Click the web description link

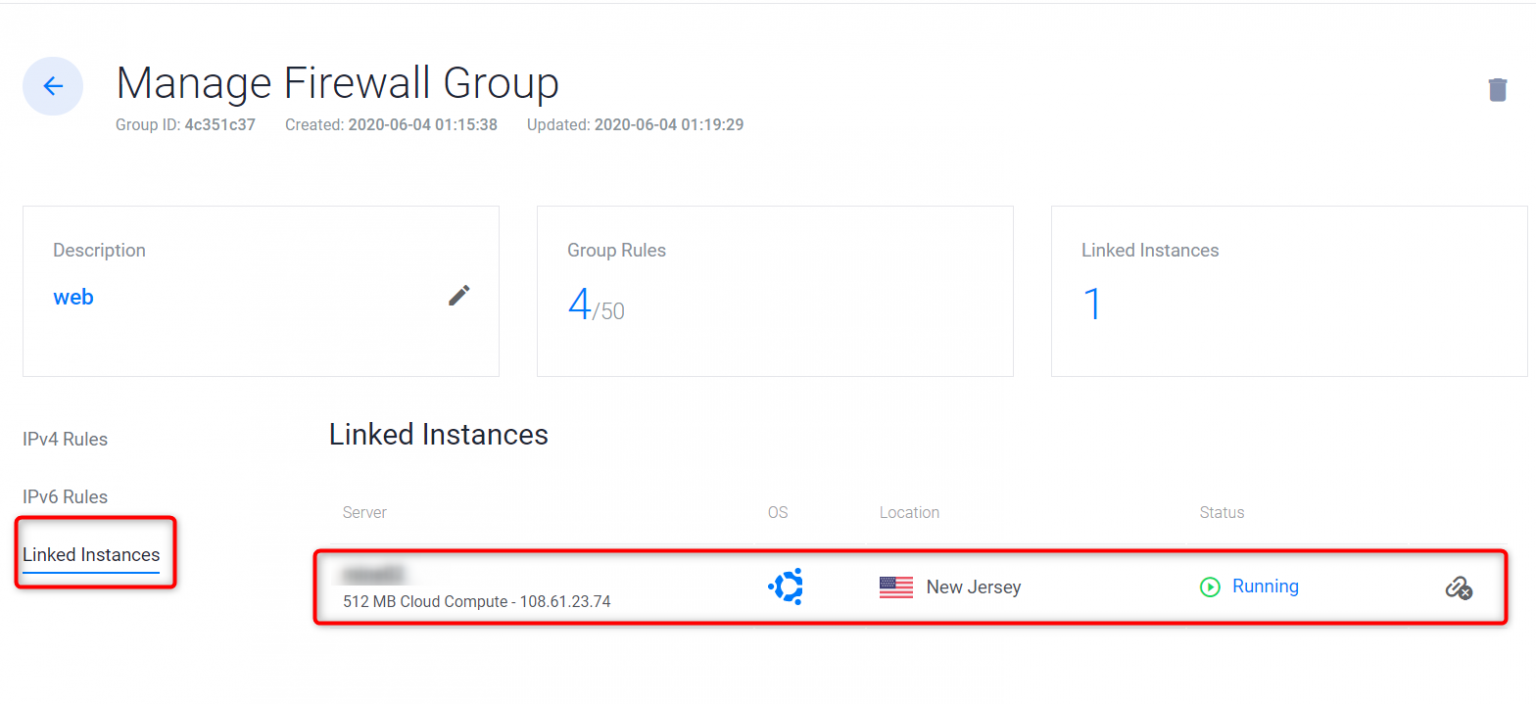coord(72,296)
